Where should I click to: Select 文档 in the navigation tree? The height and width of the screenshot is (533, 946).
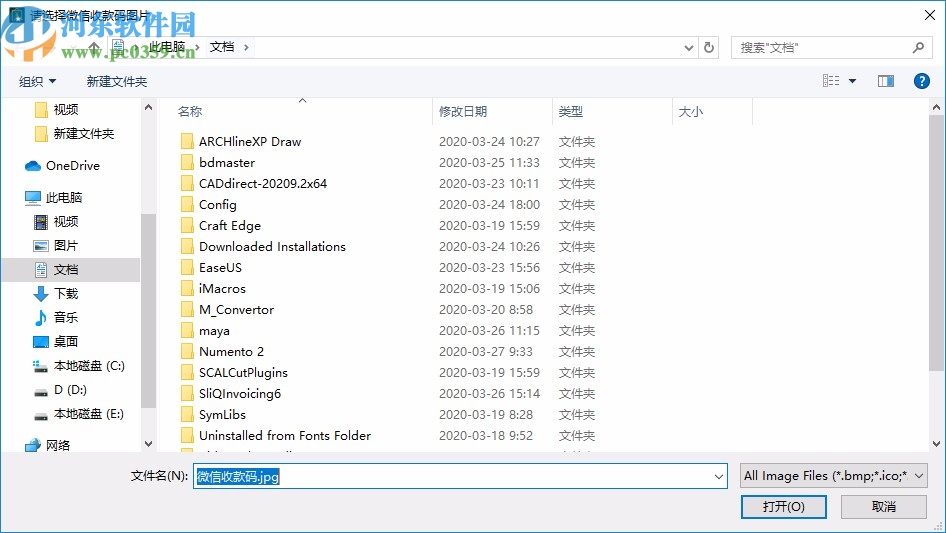click(66, 270)
